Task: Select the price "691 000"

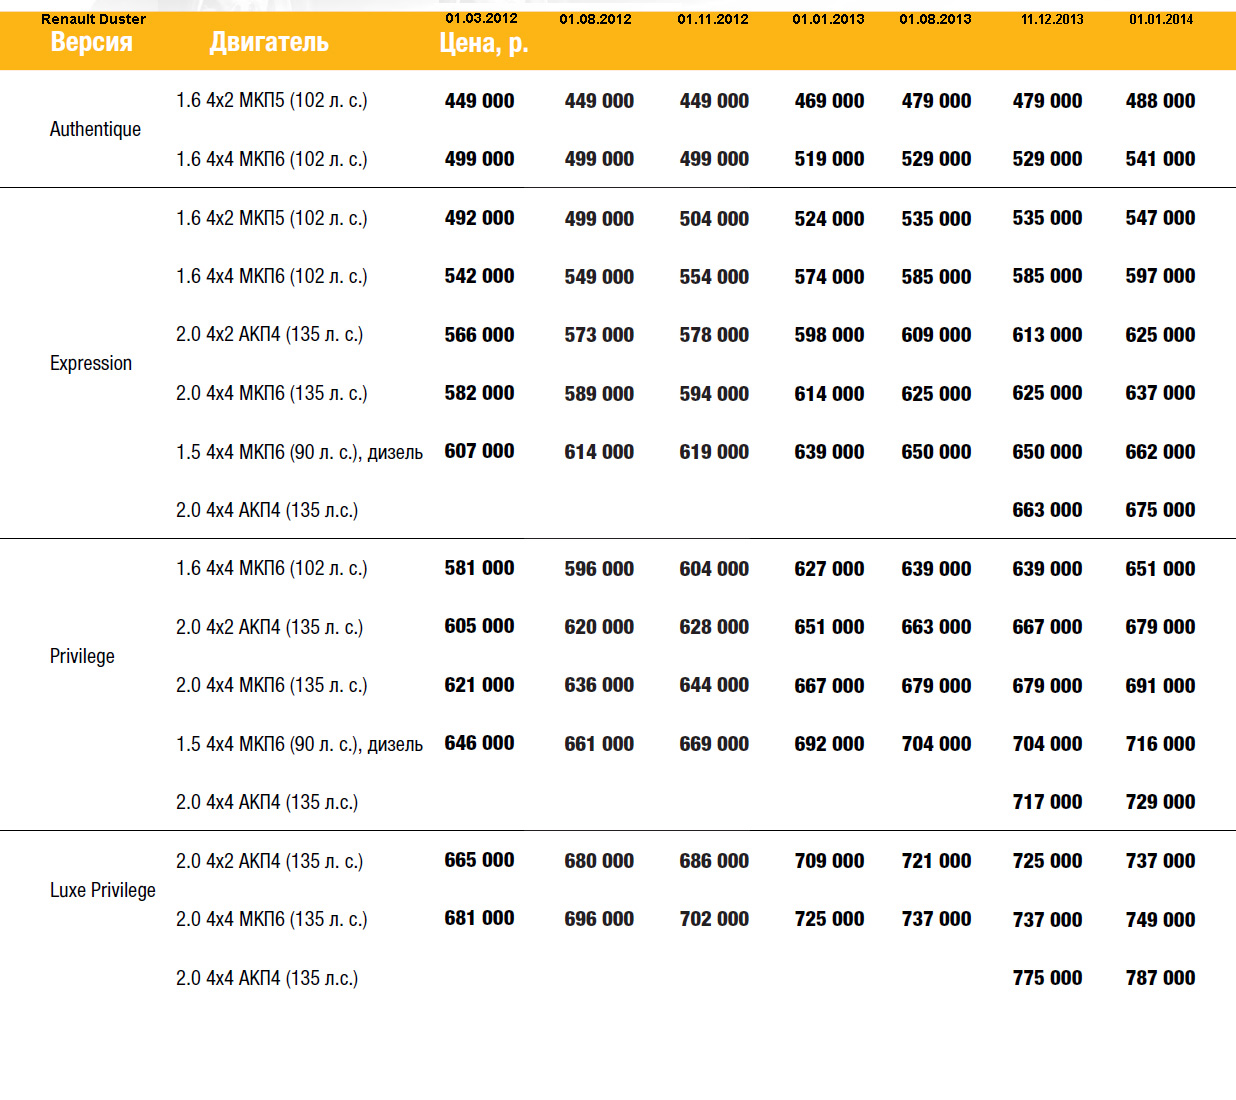Action: pyautogui.click(x=1160, y=686)
